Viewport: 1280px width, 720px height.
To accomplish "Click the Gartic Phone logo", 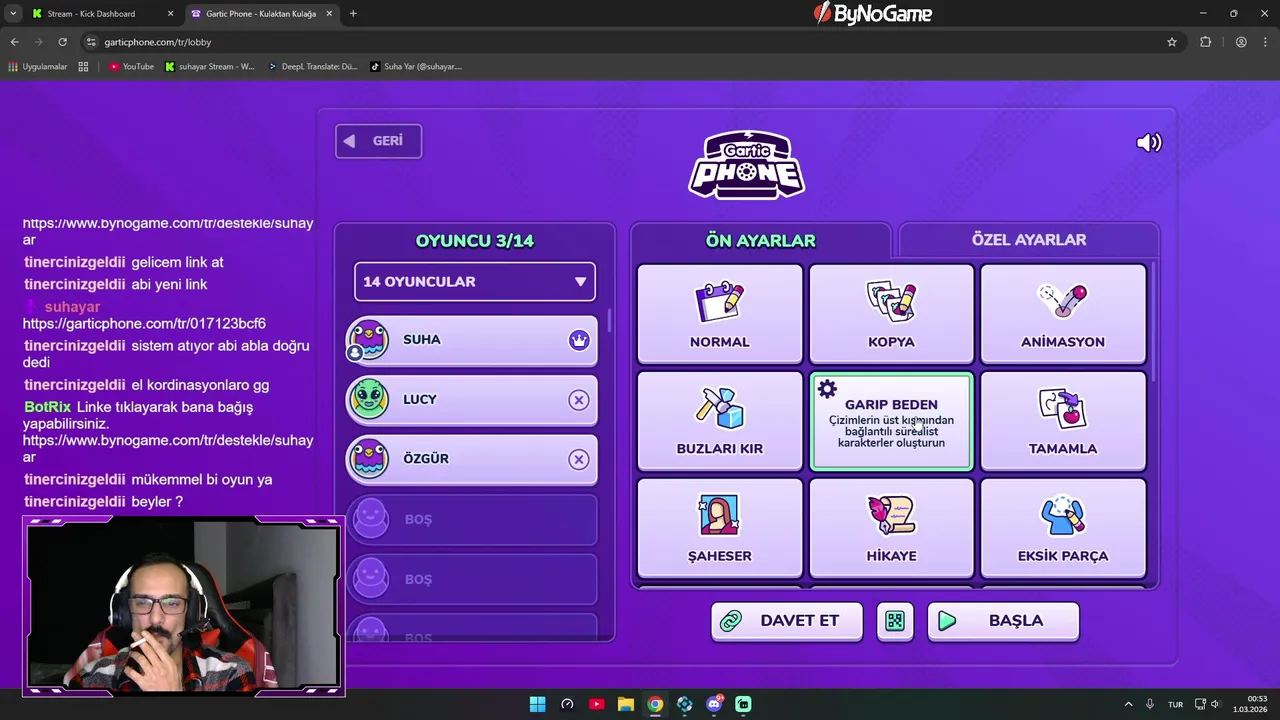I will [746, 165].
